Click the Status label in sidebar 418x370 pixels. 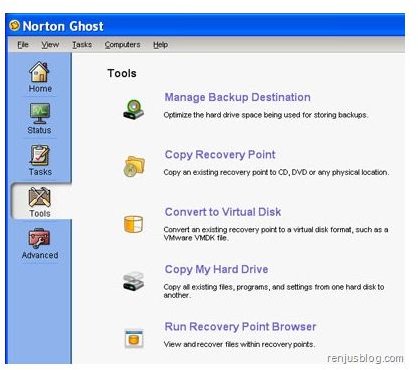(39, 130)
